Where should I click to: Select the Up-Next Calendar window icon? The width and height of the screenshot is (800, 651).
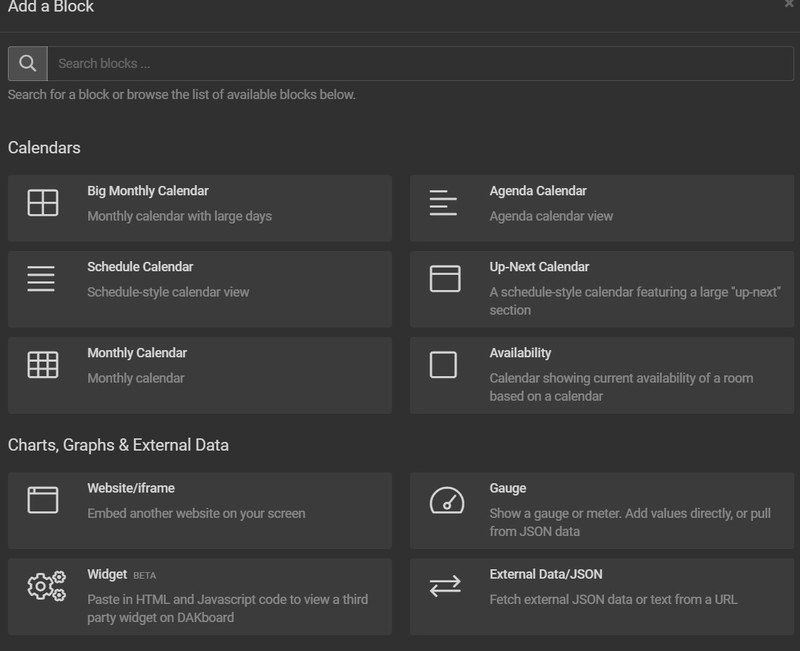tap(445, 279)
